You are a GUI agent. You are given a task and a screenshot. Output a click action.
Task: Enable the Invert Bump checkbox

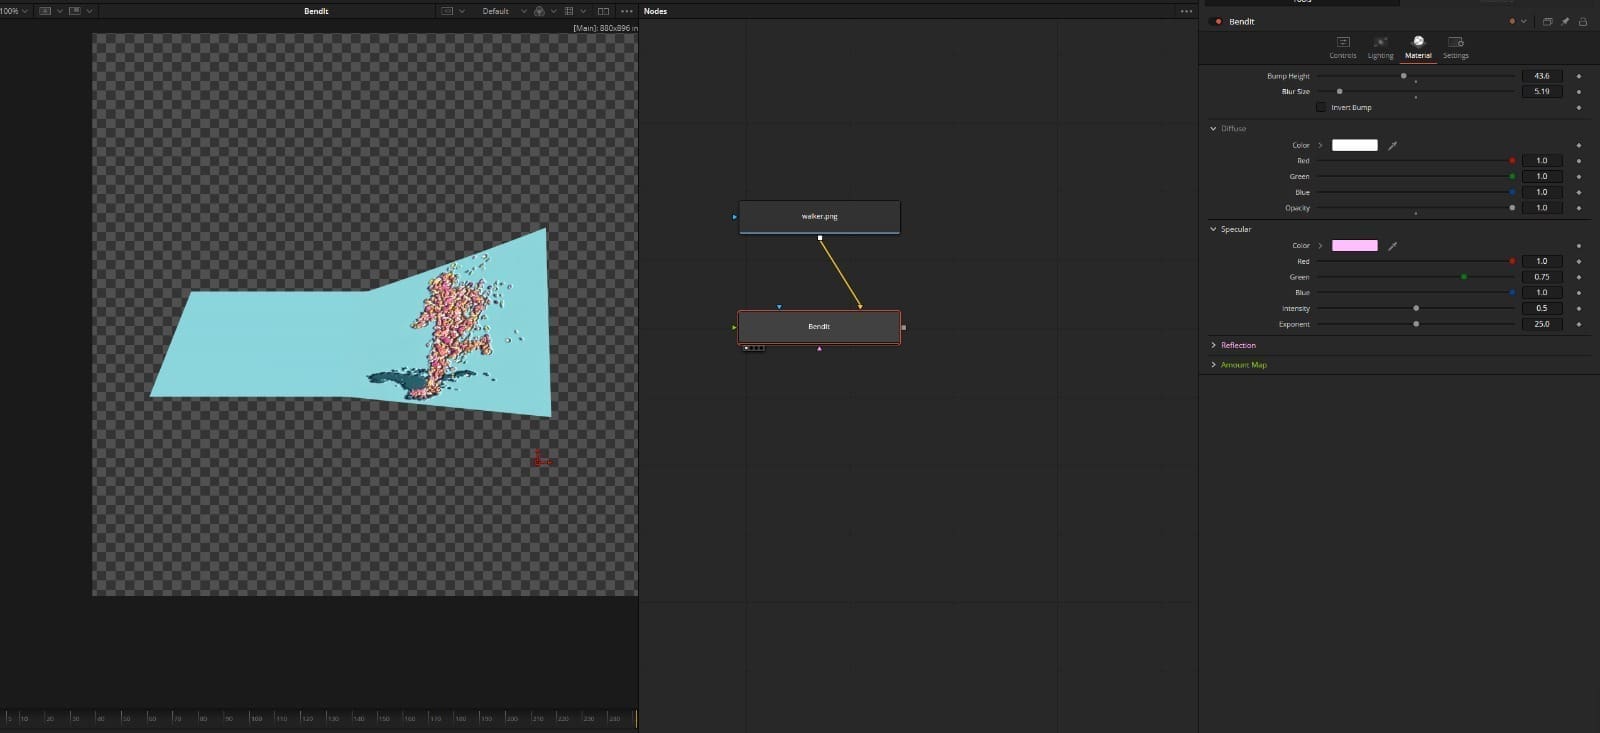tap(1321, 107)
